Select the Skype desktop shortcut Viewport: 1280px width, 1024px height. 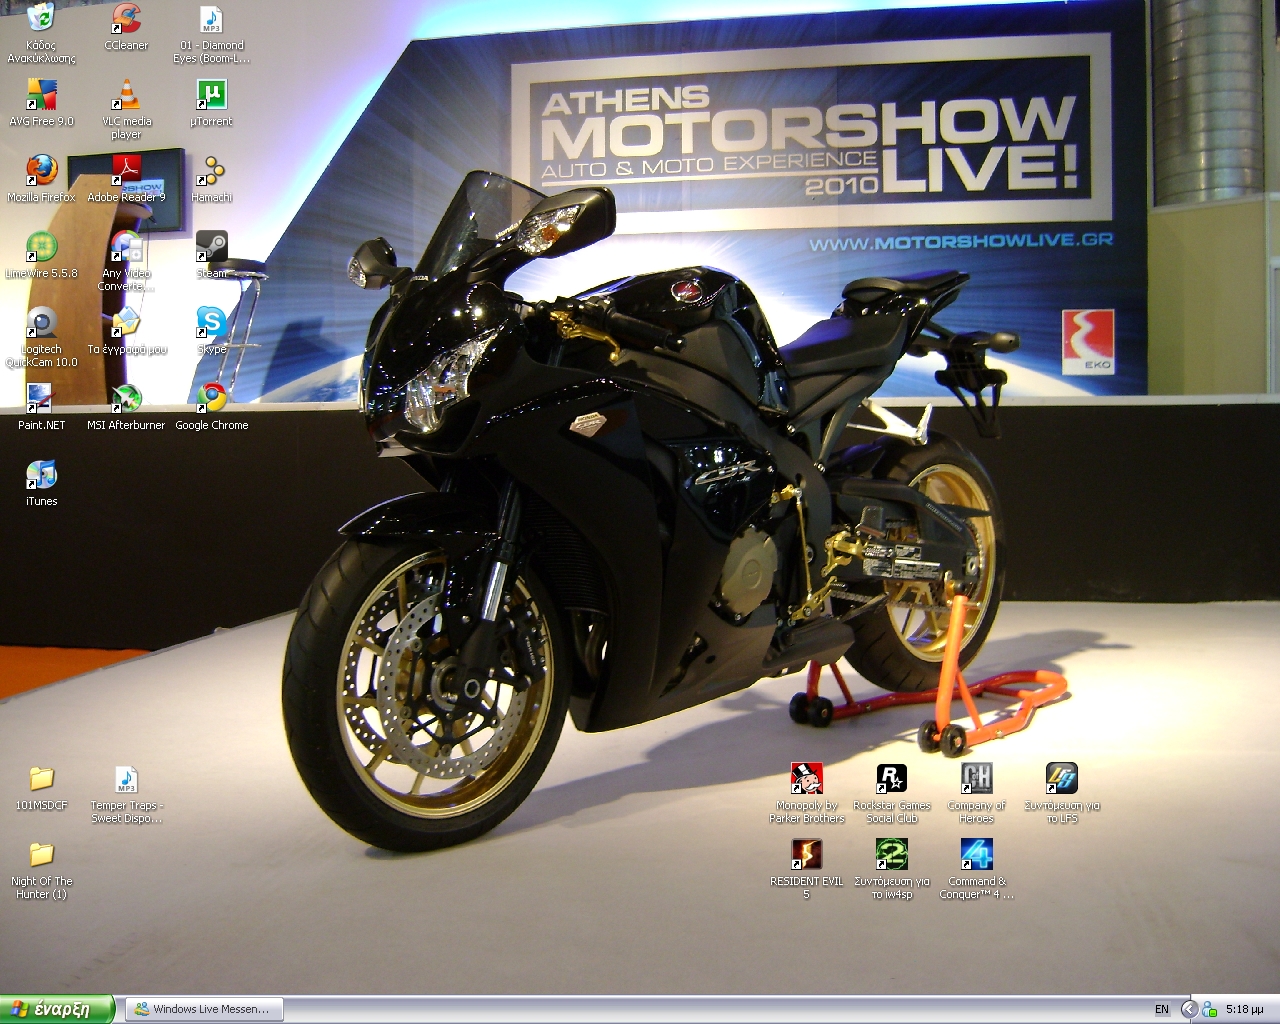coord(211,331)
